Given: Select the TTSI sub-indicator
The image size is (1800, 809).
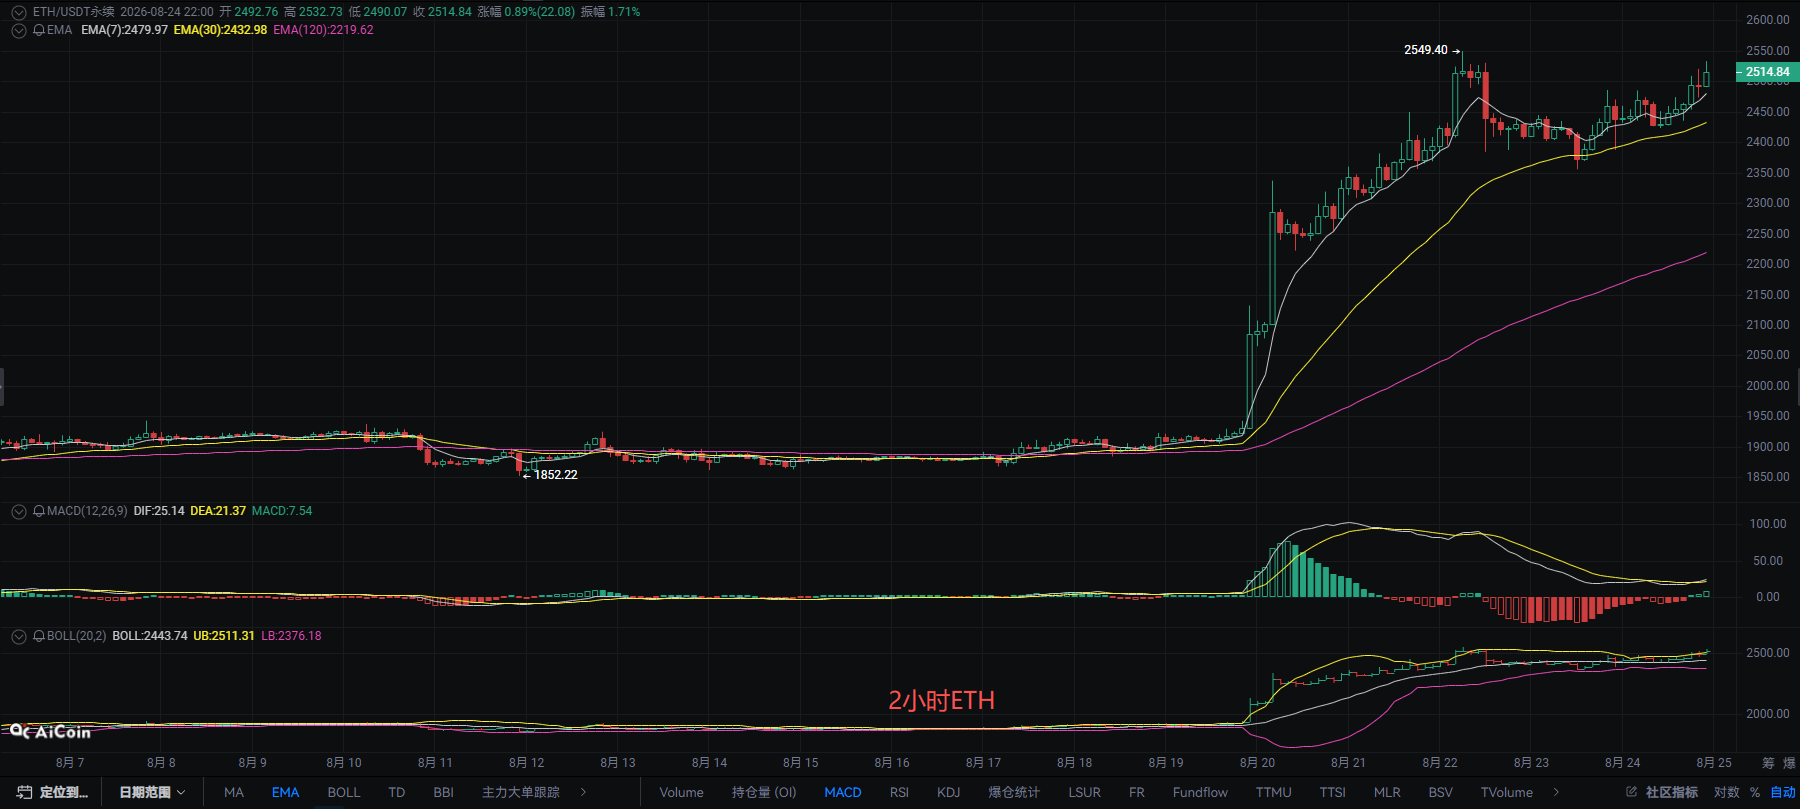Looking at the screenshot, I should pyautogui.click(x=1332, y=792).
